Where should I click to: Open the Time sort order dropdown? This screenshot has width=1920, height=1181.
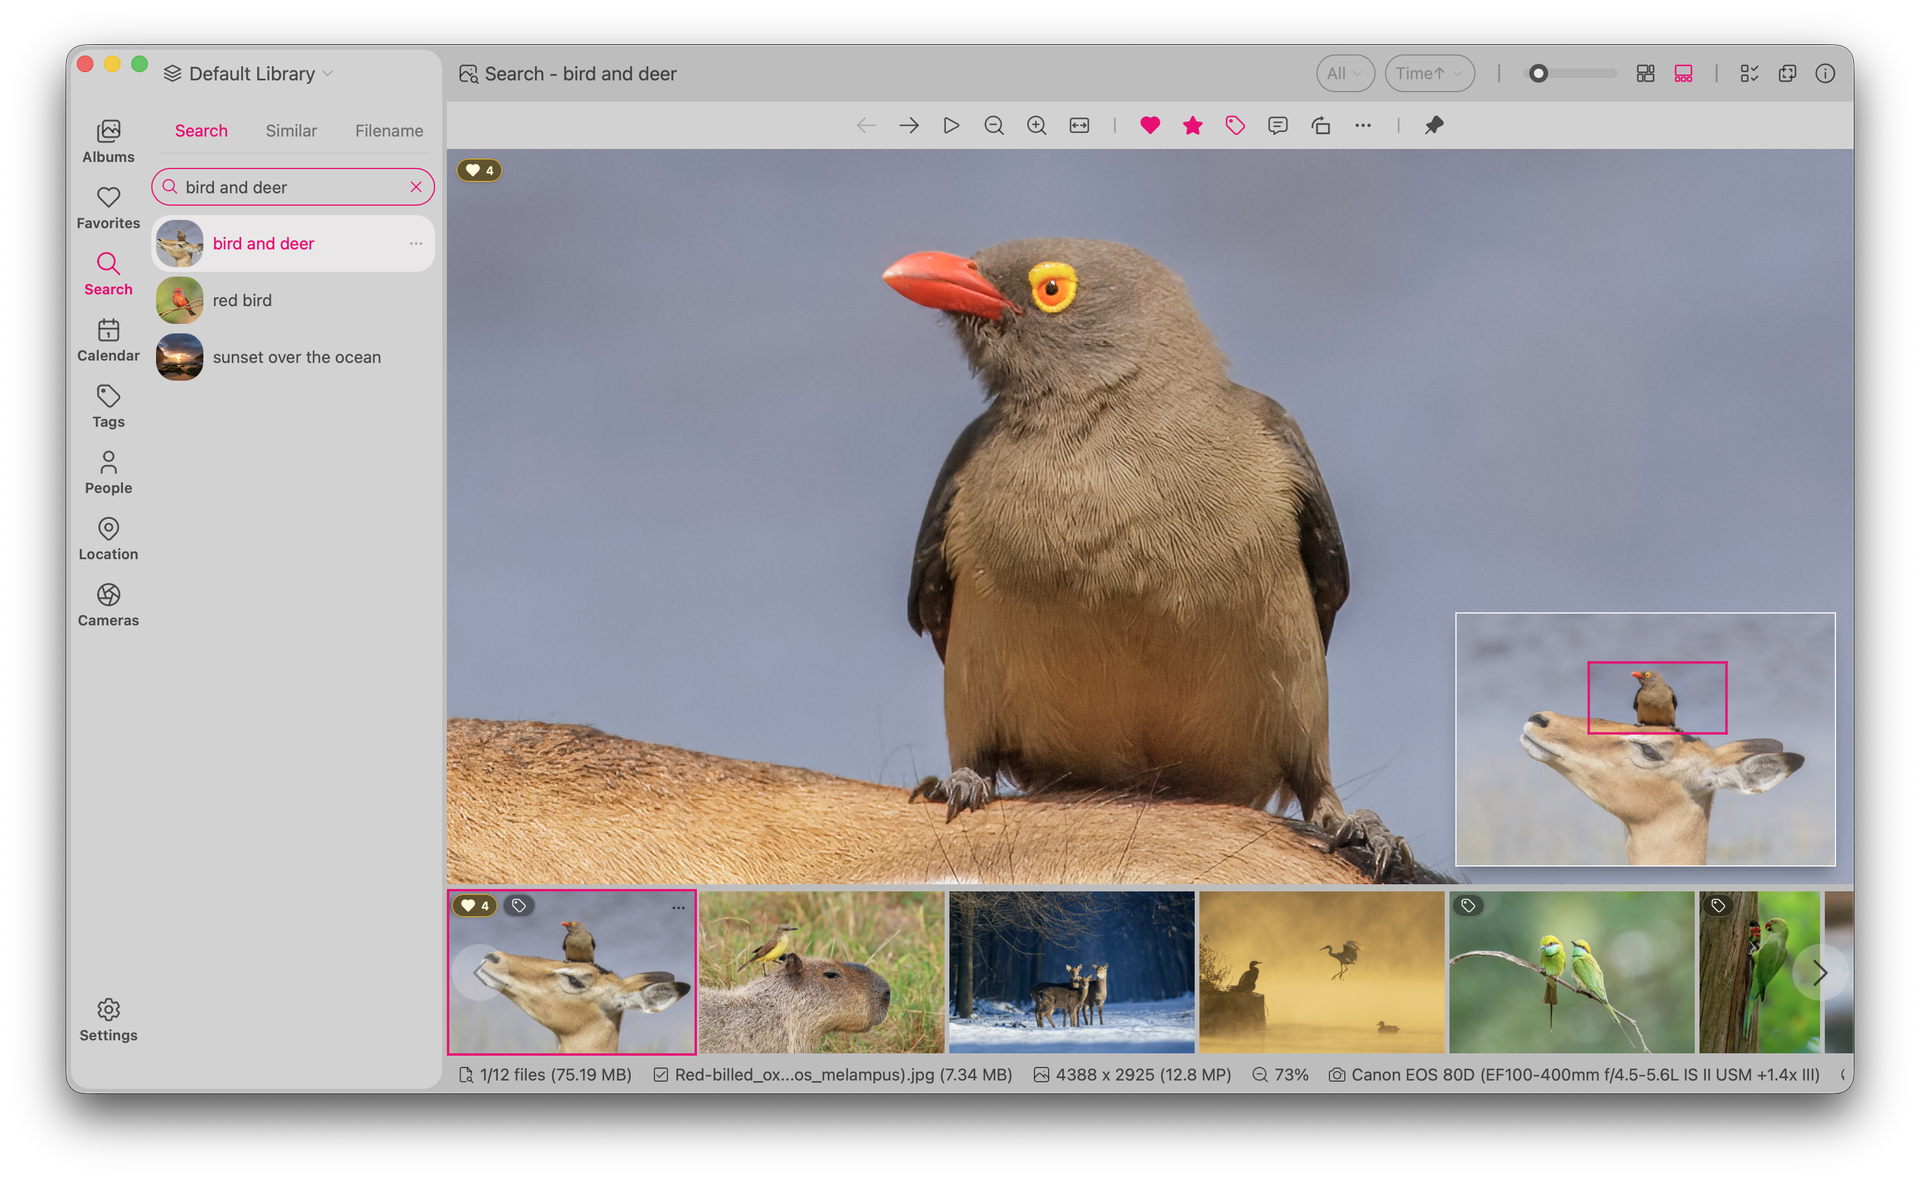click(x=1429, y=73)
